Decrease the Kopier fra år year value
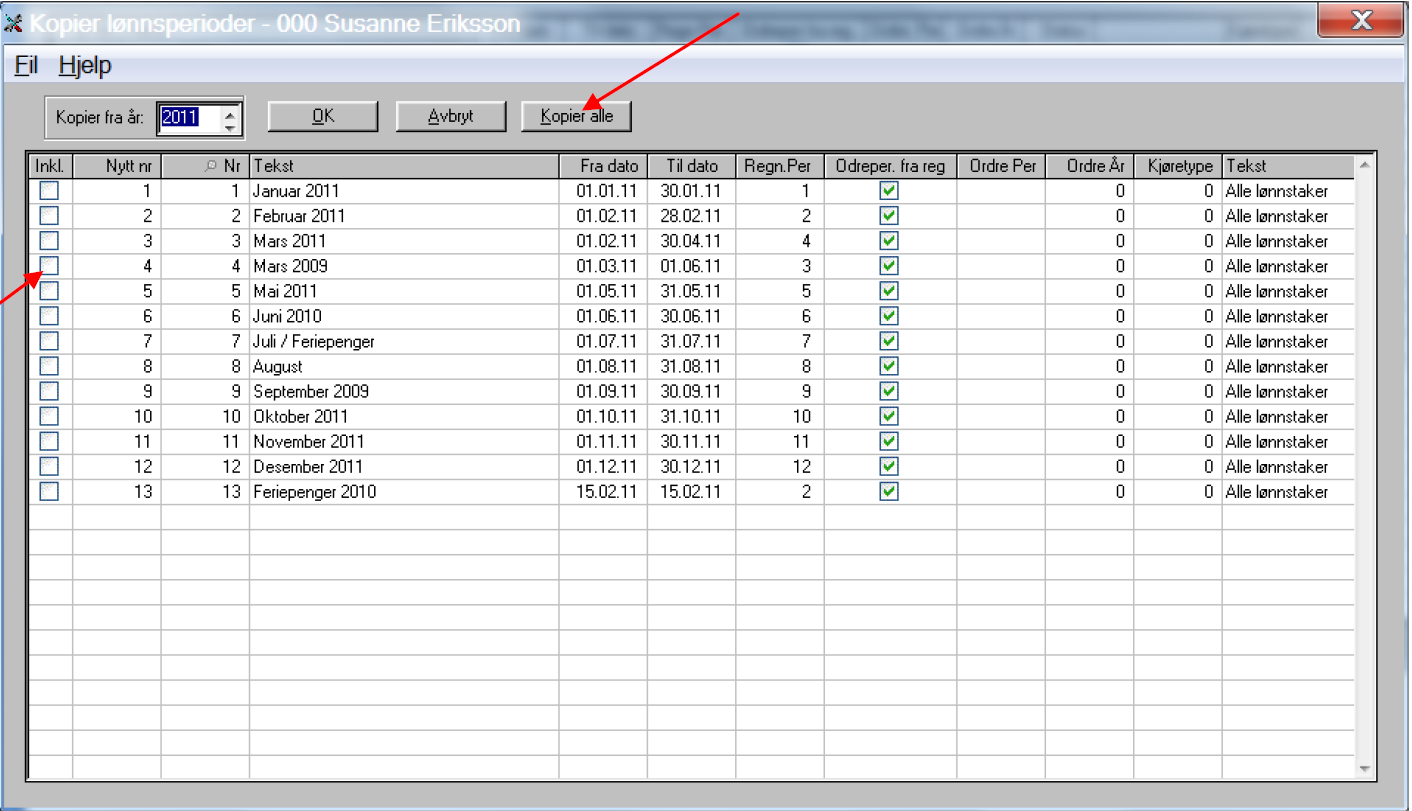The width and height of the screenshot is (1412, 811). coord(231,125)
